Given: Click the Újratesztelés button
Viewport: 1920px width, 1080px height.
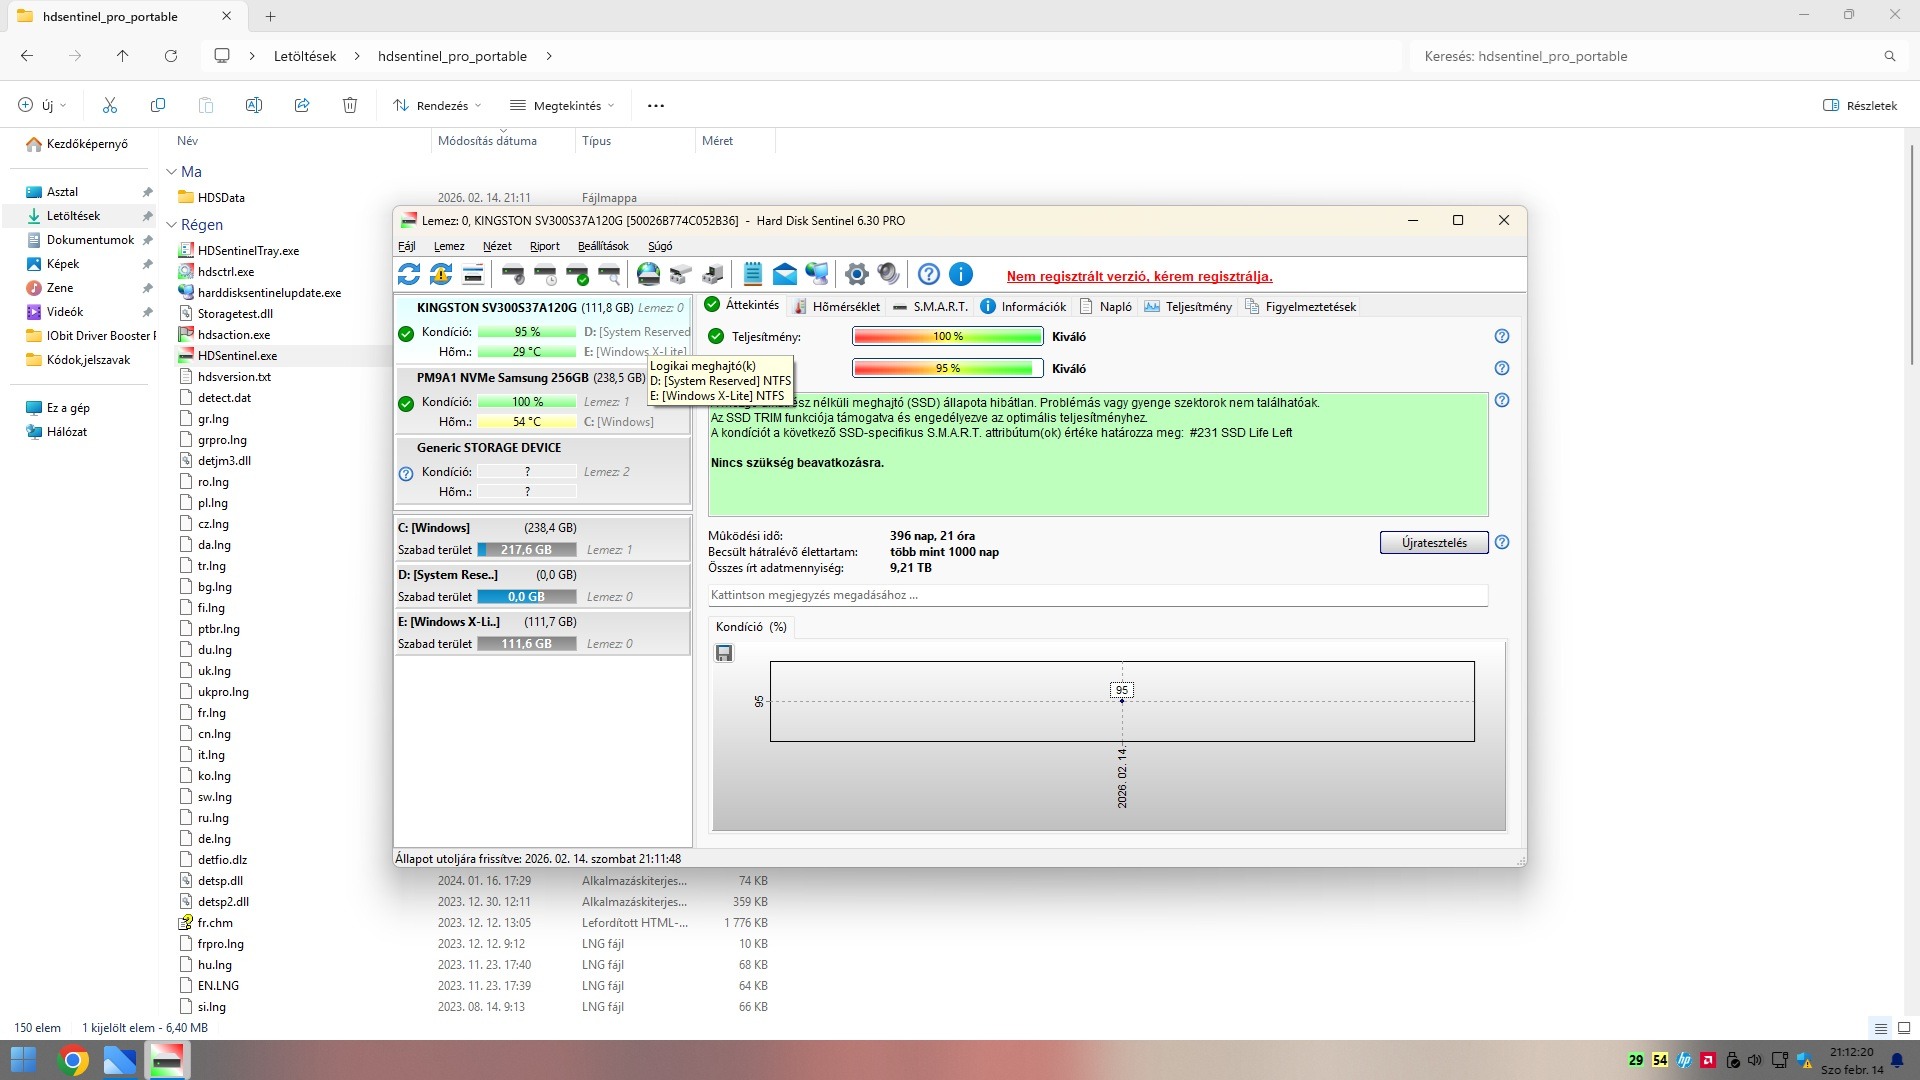Looking at the screenshot, I should [1434, 543].
